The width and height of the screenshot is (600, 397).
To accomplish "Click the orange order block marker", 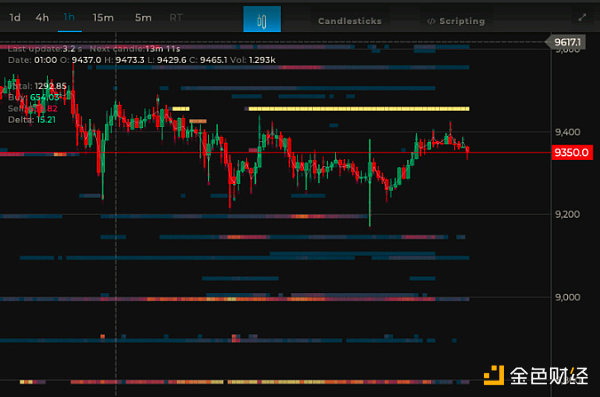I will (198, 121).
